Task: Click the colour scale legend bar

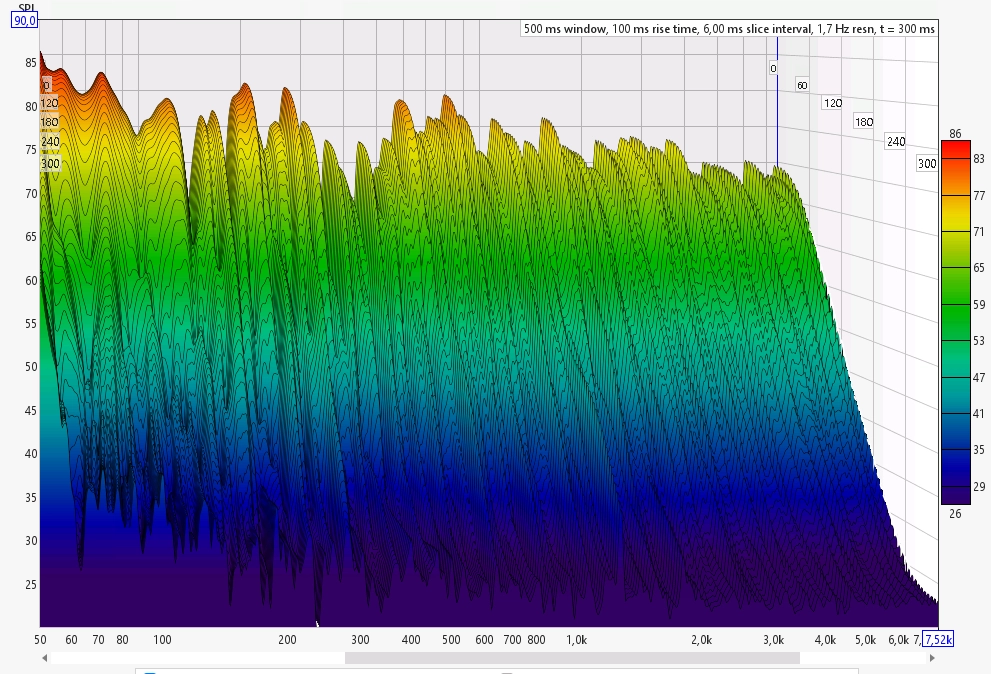Action: [x=956, y=322]
